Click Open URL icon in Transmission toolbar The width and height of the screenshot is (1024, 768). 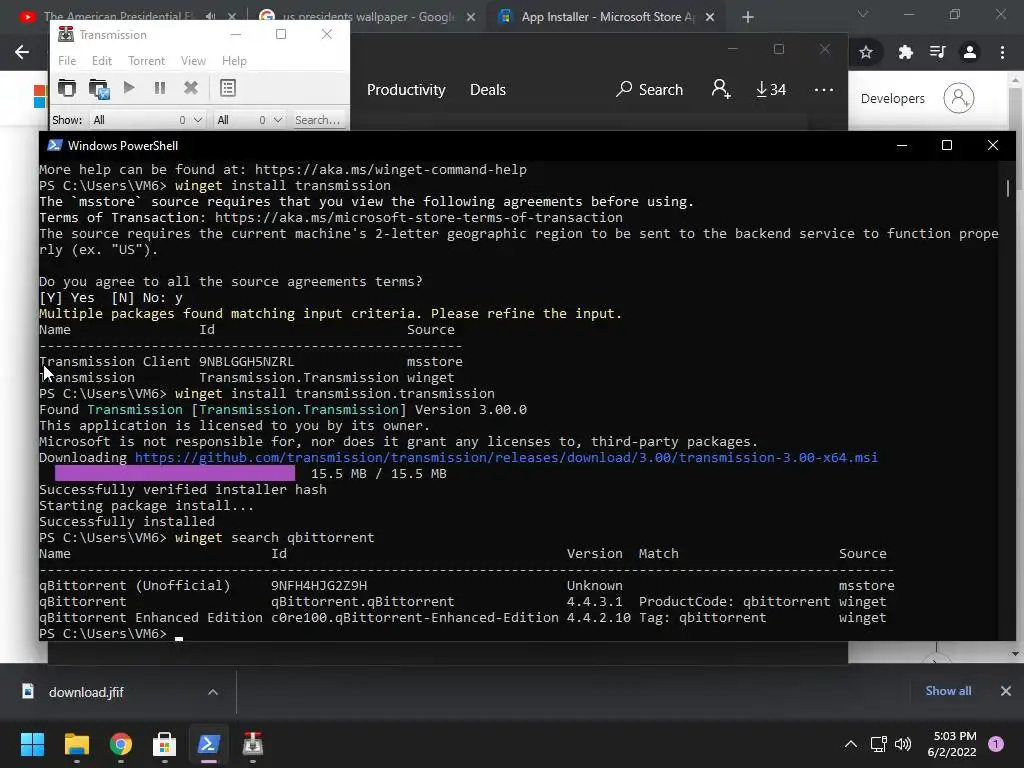(x=99, y=88)
